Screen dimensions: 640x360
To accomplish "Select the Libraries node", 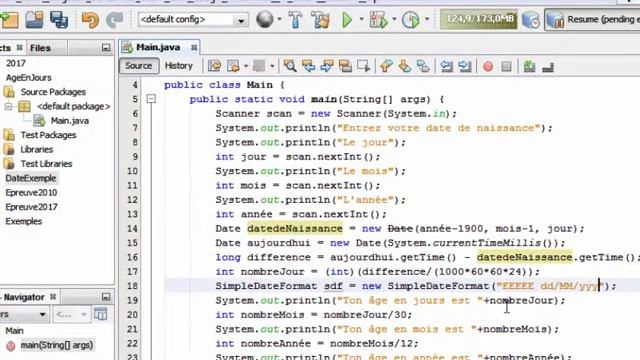I will (x=37, y=149).
